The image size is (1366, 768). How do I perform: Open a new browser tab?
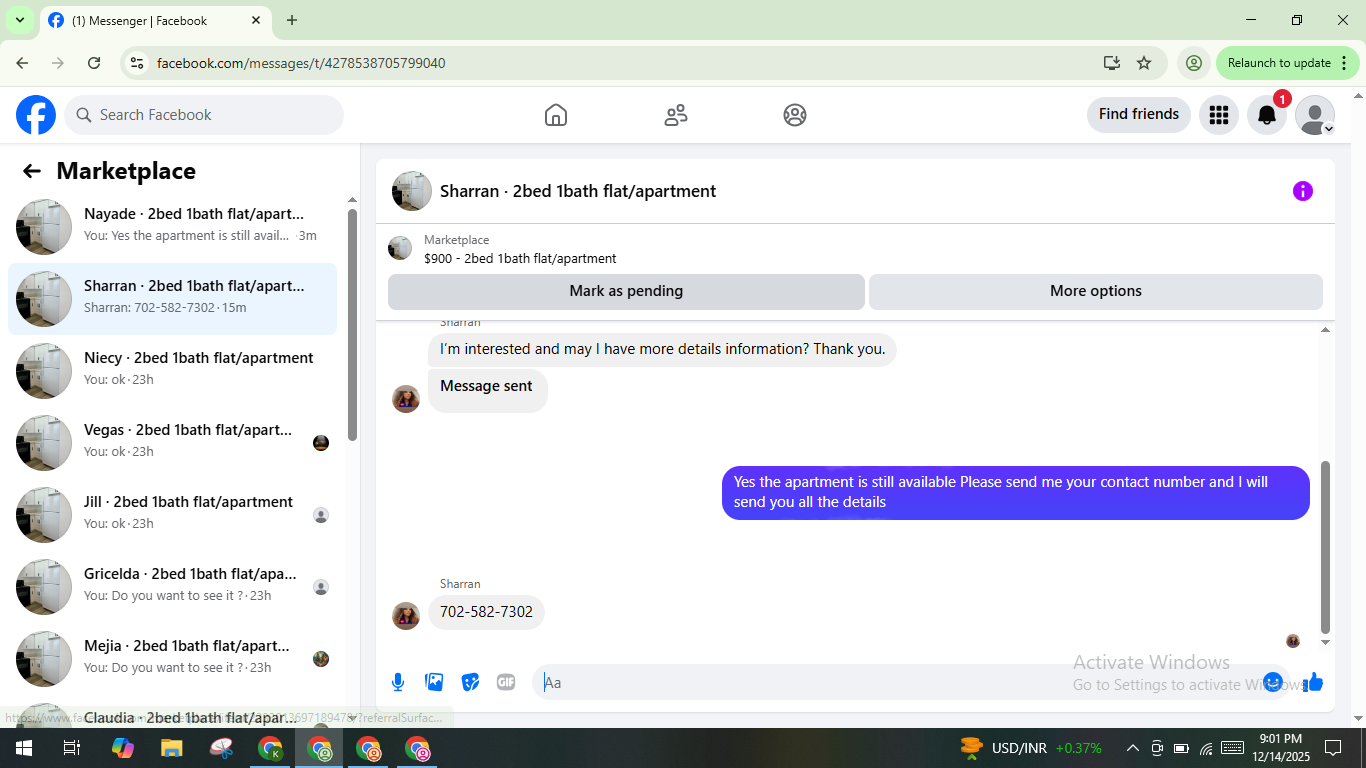click(292, 20)
